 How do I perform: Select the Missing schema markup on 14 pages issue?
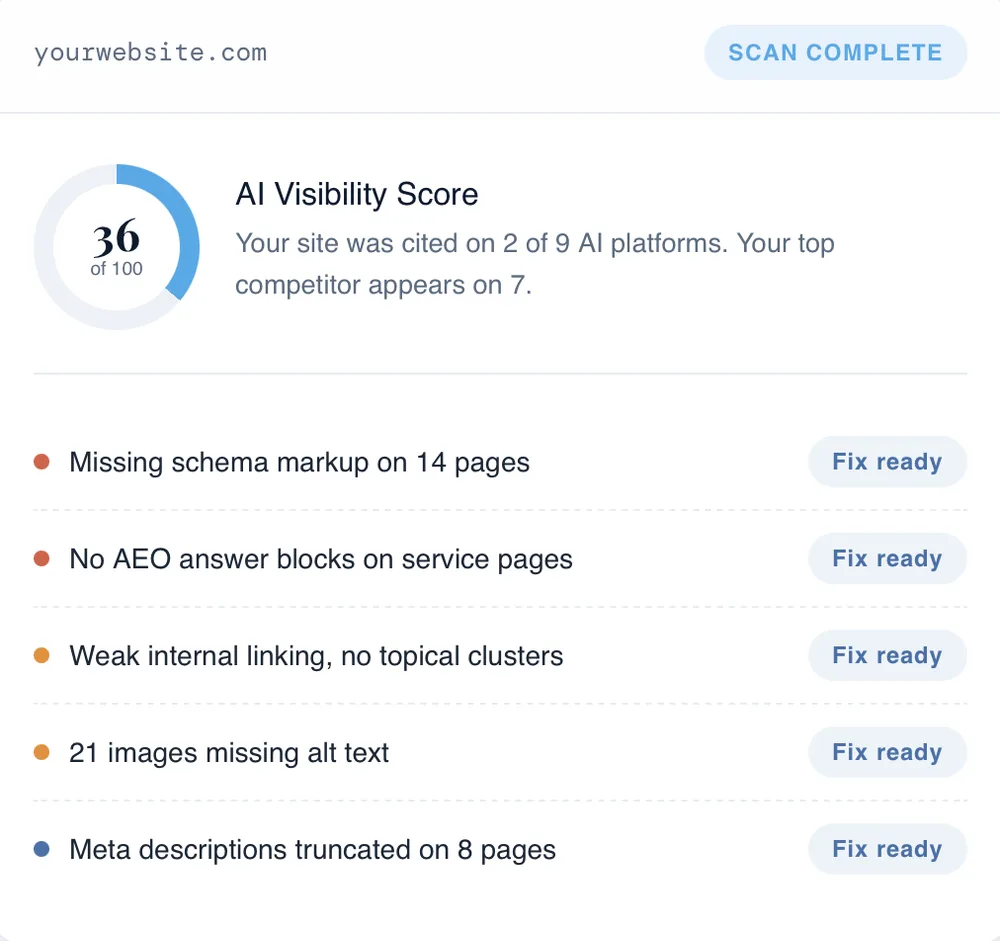click(500, 461)
